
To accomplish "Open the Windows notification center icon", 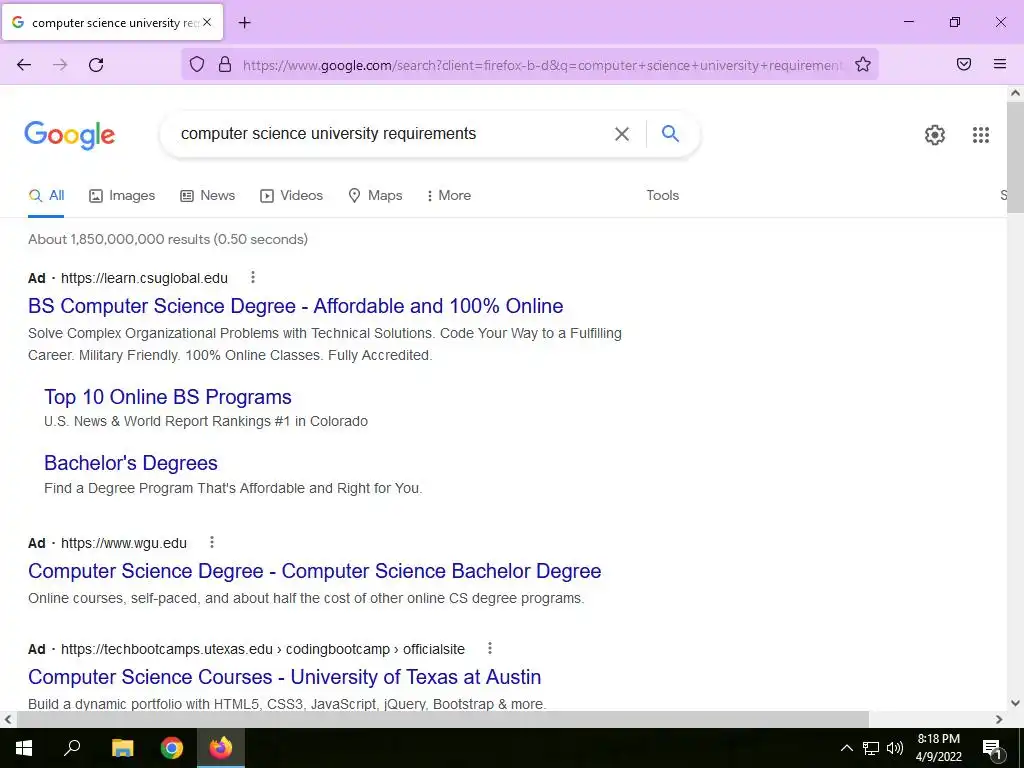I will [992, 748].
